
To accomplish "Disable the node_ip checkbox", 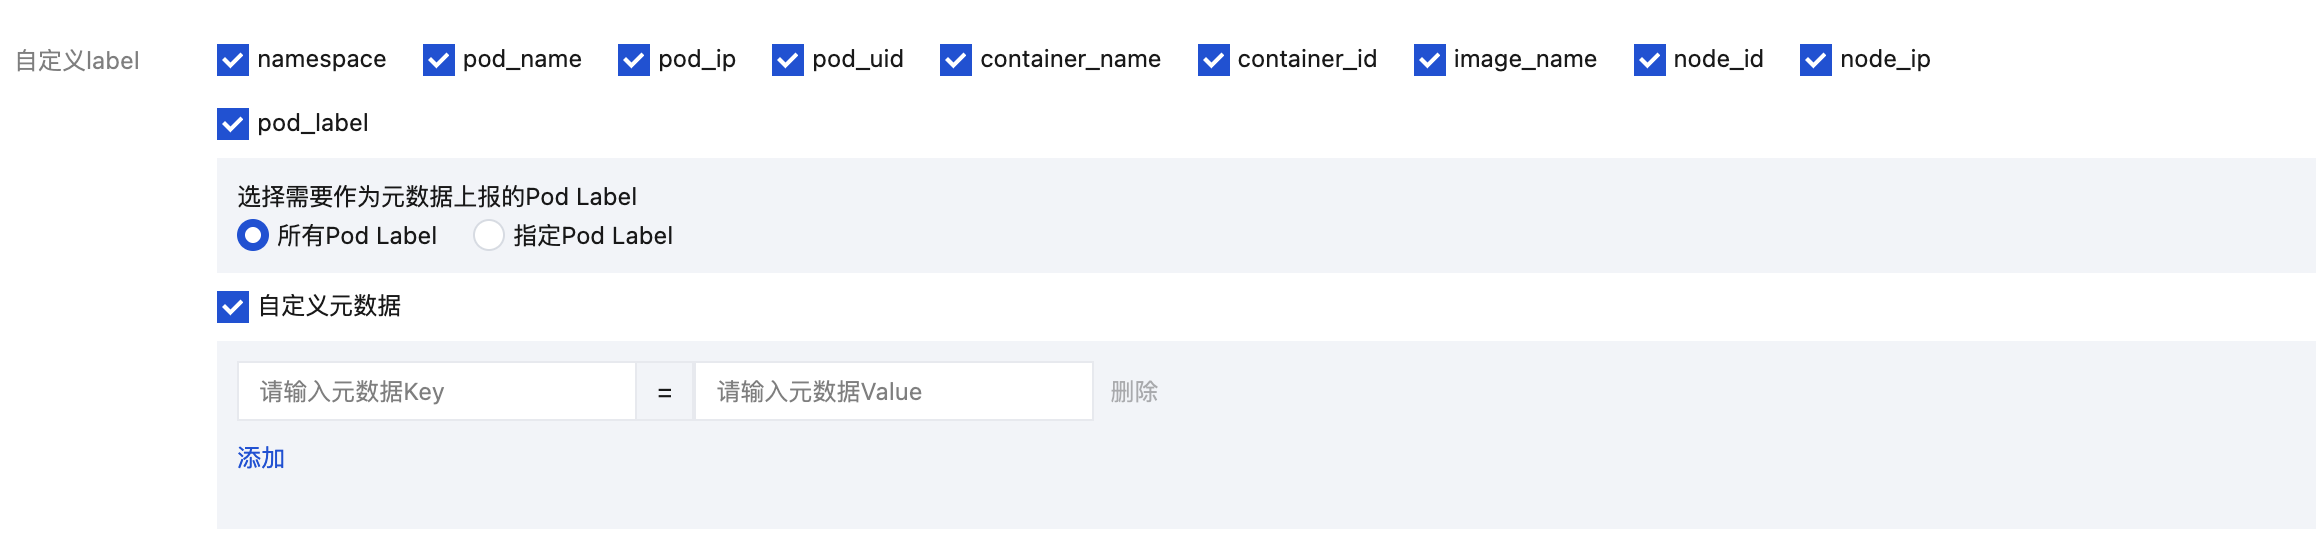I will (x=1815, y=60).
